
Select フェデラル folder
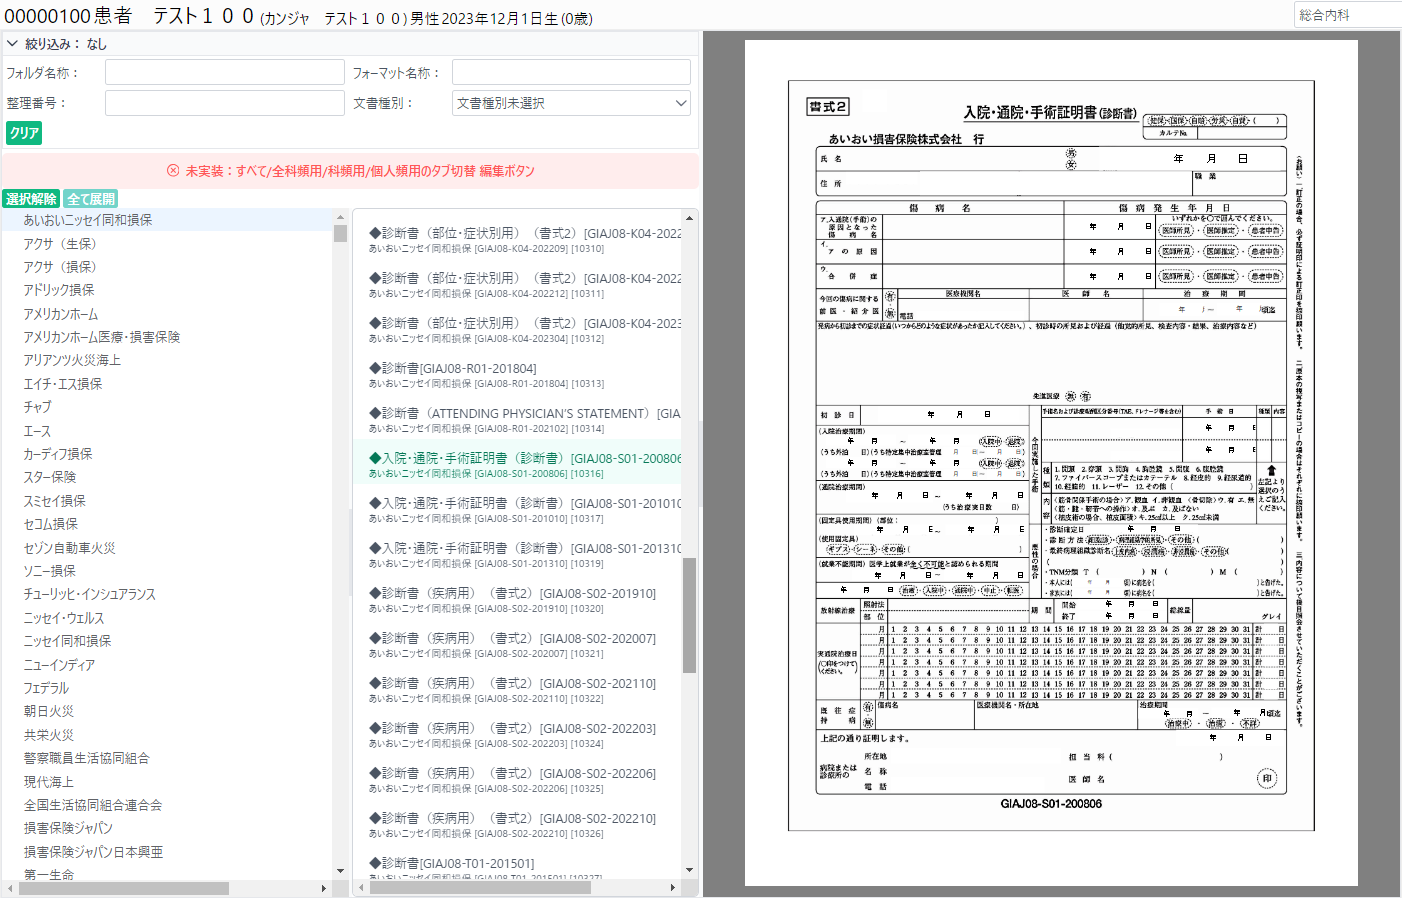pos(168,688)
